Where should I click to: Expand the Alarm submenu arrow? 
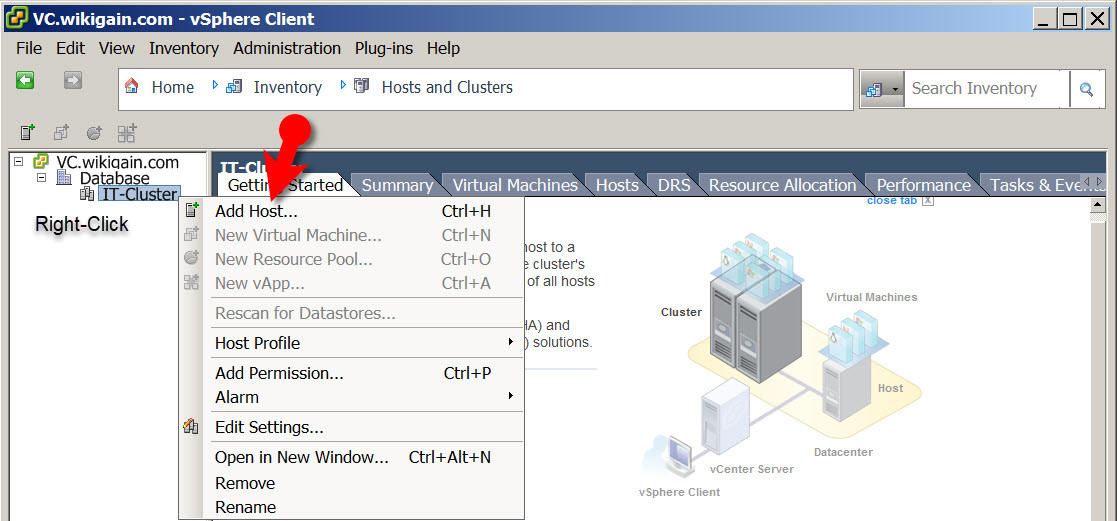point(511,396)
